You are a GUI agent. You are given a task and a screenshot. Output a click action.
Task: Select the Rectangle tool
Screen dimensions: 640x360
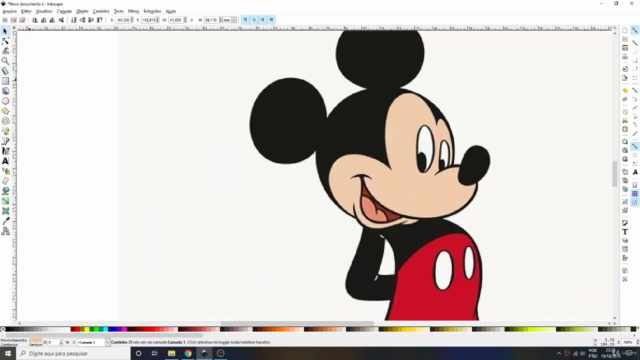point(5,81)
